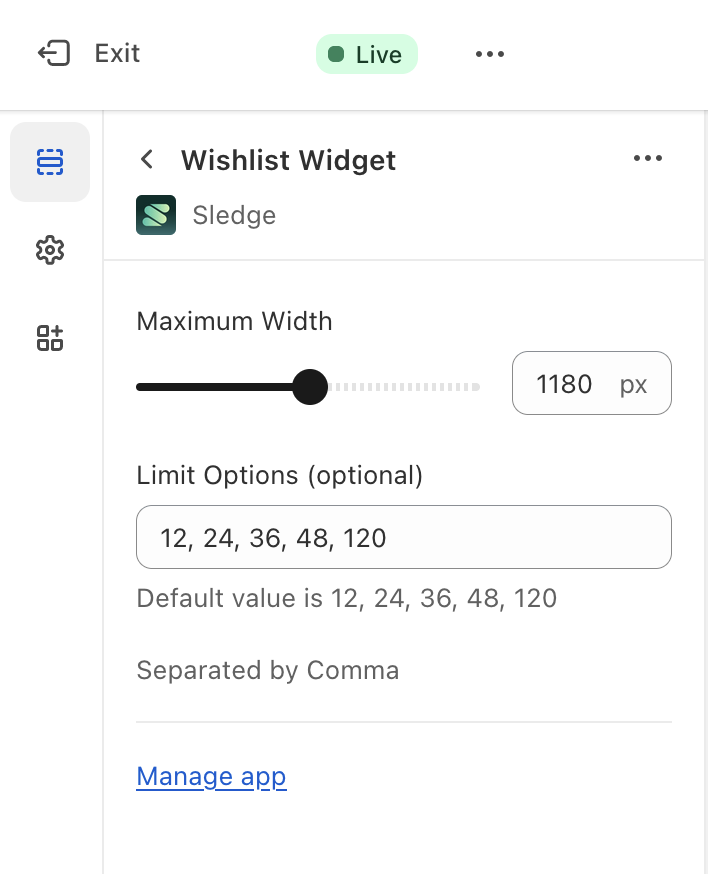Open the Manage app link
The width and height of the screenshot is (708, 874).
click(x=211, y=776)
